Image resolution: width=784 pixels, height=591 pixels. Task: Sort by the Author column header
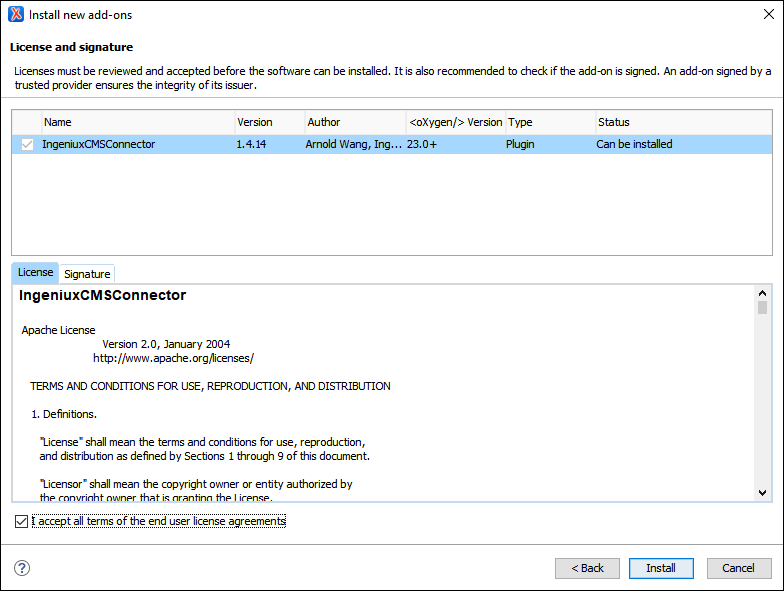pyautogui.click(x=356, y=122)
